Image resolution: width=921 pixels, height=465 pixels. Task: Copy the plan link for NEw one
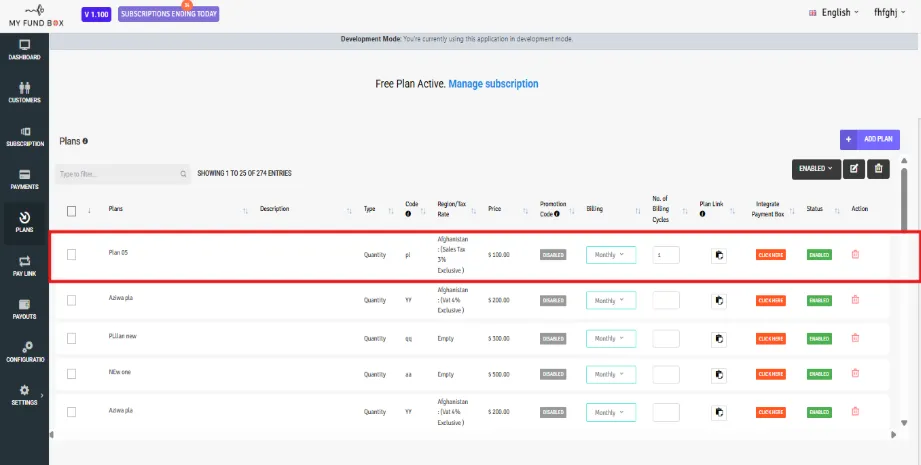718,375
